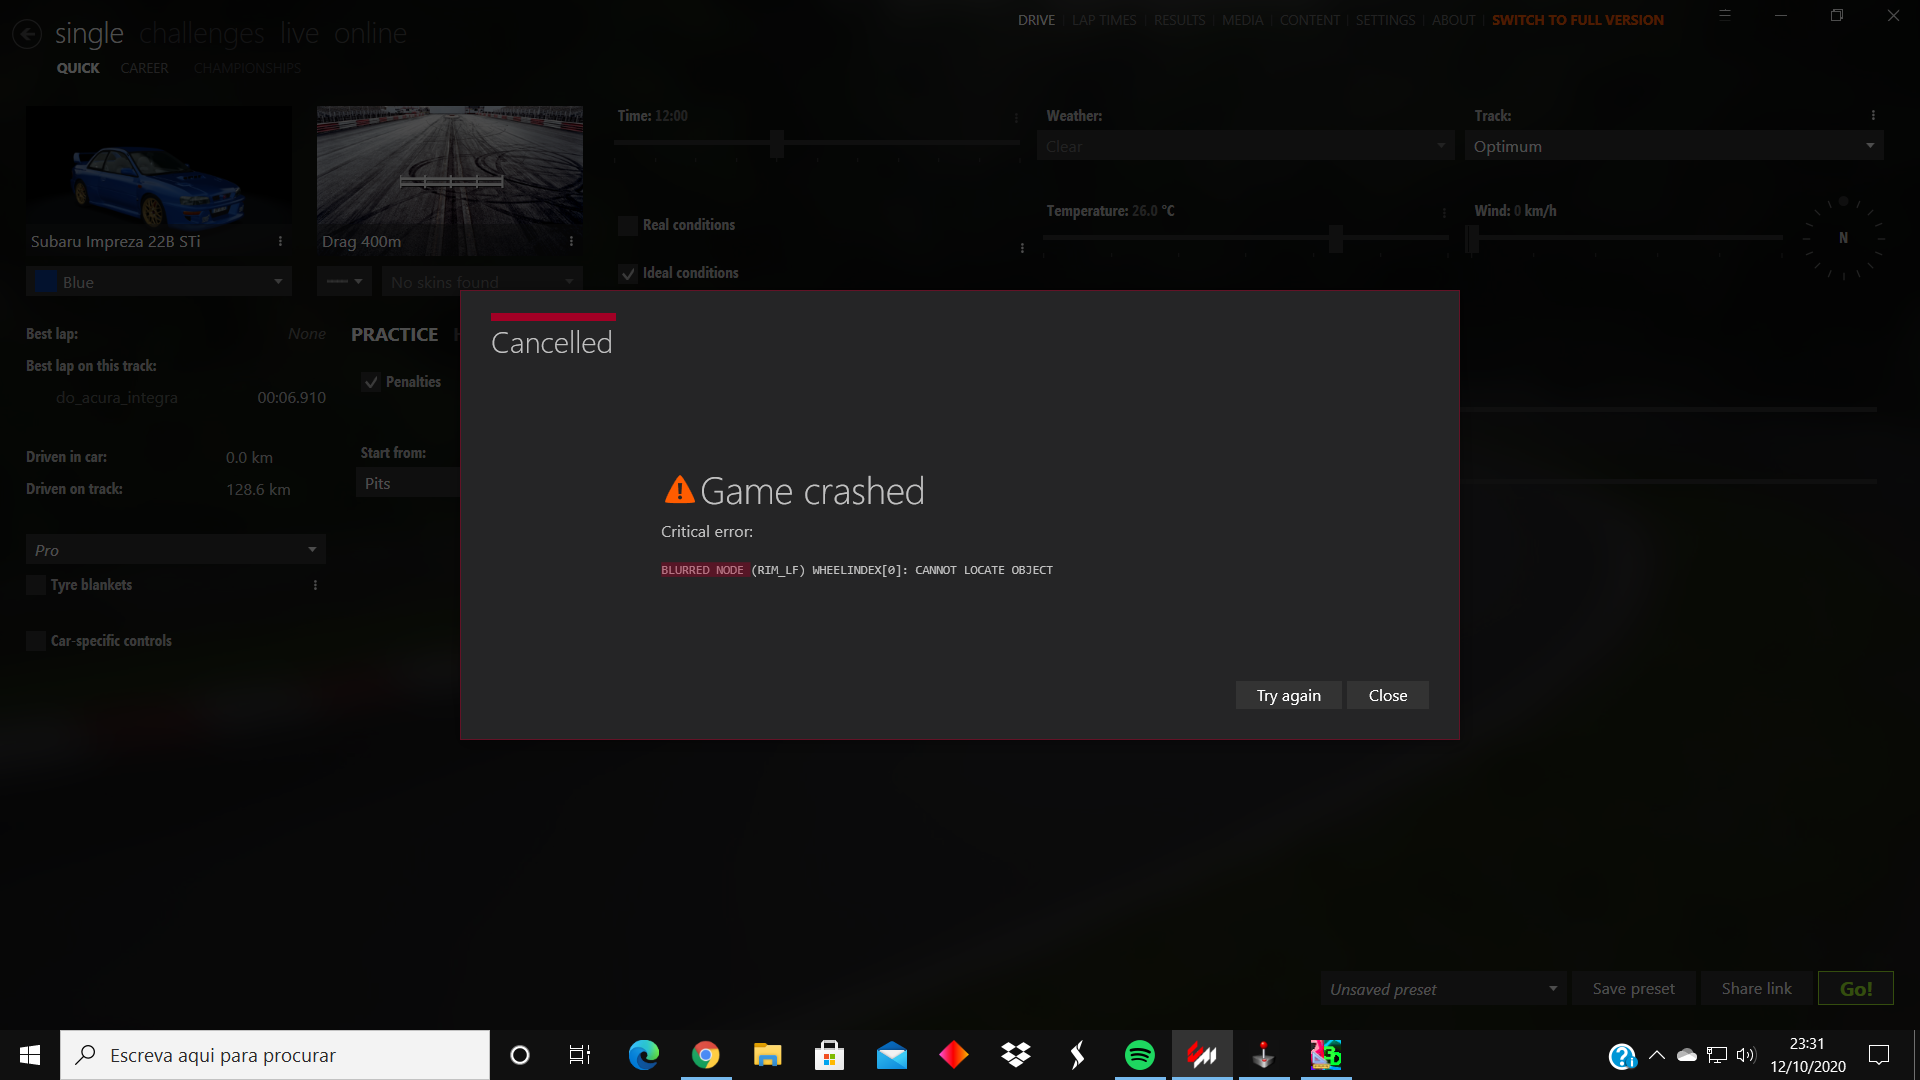Click the green Go! button
The height and width of the screenshot is (1080, 1920).
click(x=1855, y=988)
